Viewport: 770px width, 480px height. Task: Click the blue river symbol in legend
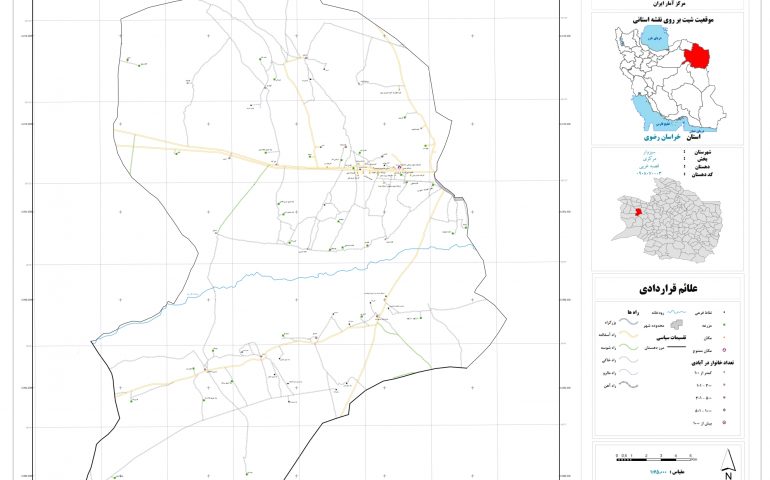tap(678, 312)
